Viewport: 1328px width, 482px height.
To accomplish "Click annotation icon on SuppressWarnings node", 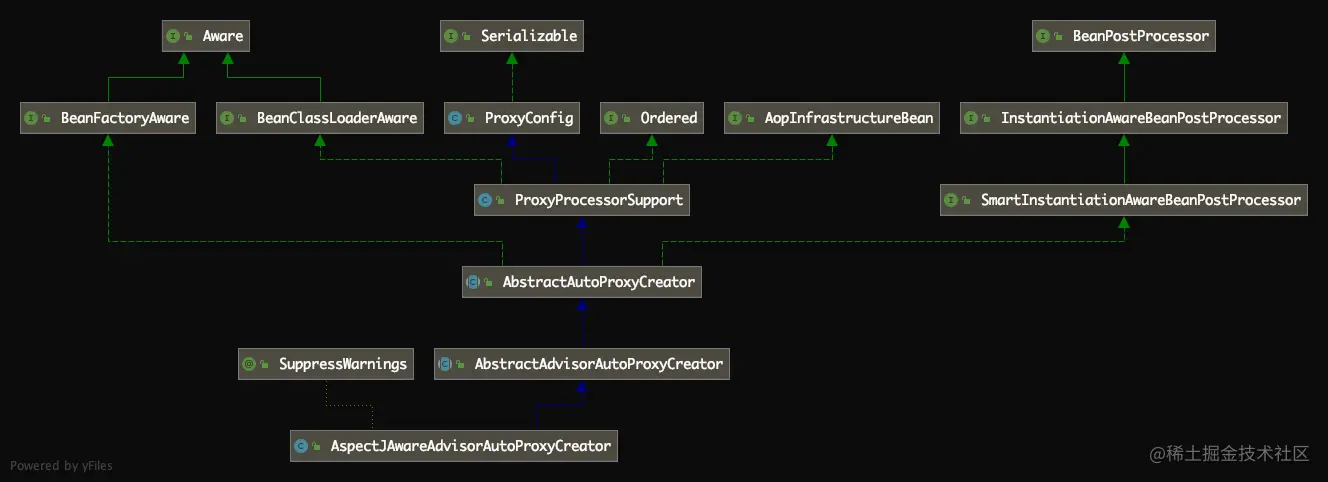I will pyautogui.click(x=250, y=364).
